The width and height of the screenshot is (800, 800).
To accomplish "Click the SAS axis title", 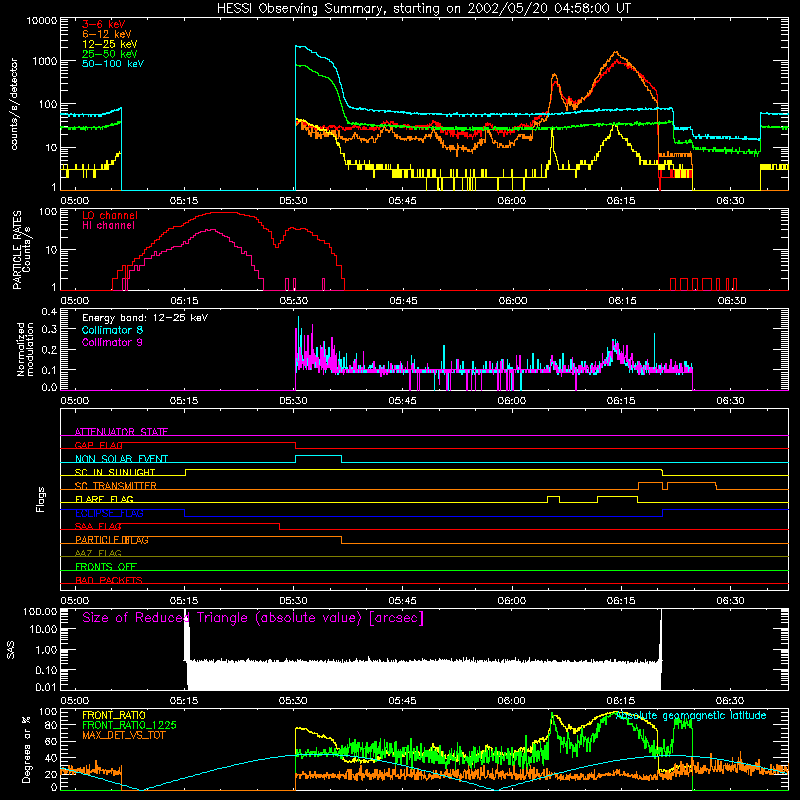I will tap(11, 649).
